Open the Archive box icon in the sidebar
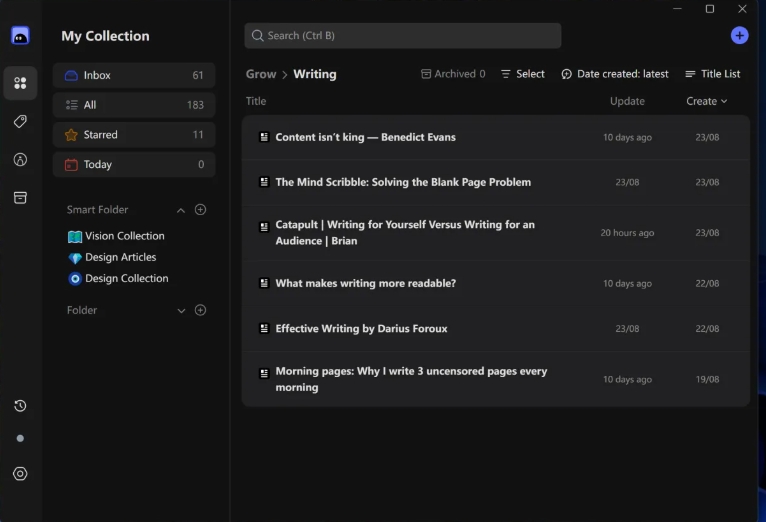The height and width of the screenshot is (522, 766). tap(20, 197)
